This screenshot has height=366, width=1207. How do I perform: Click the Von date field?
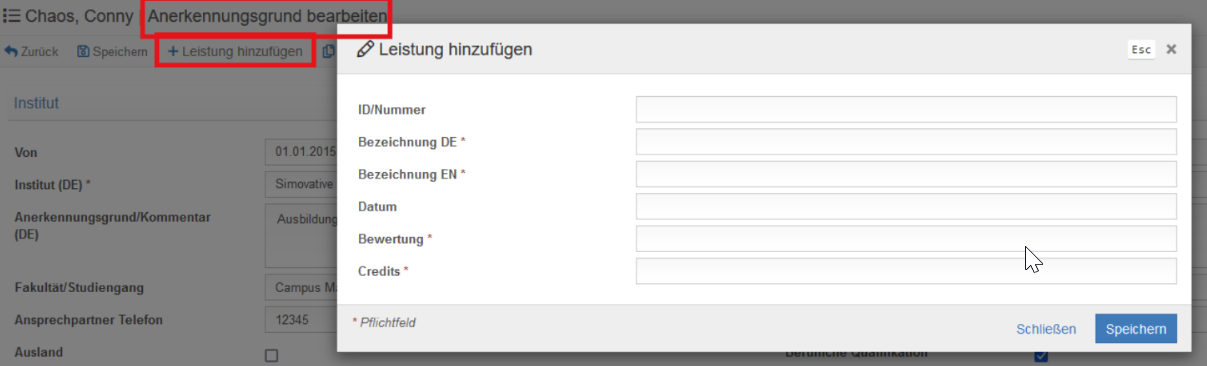click(301, 152)
